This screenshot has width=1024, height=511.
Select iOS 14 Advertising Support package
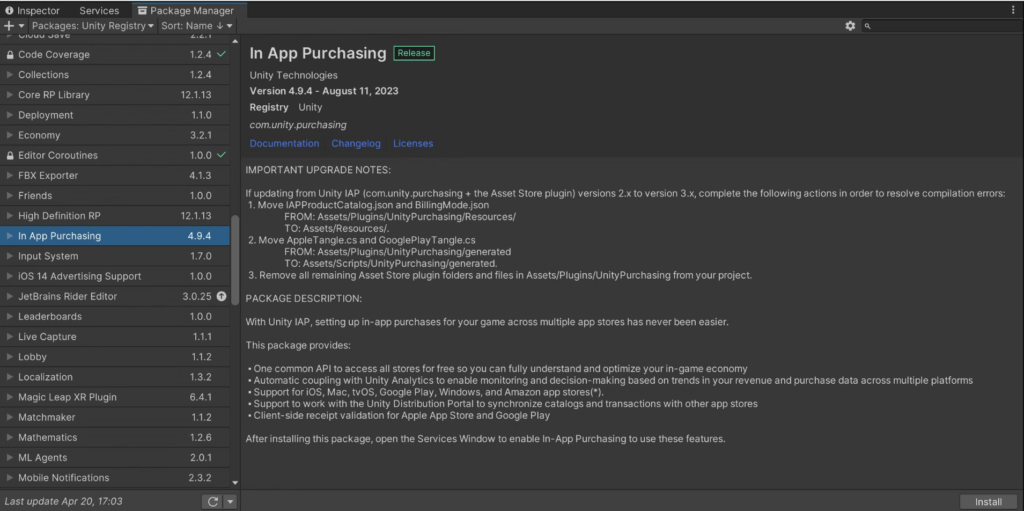[115, 276]
